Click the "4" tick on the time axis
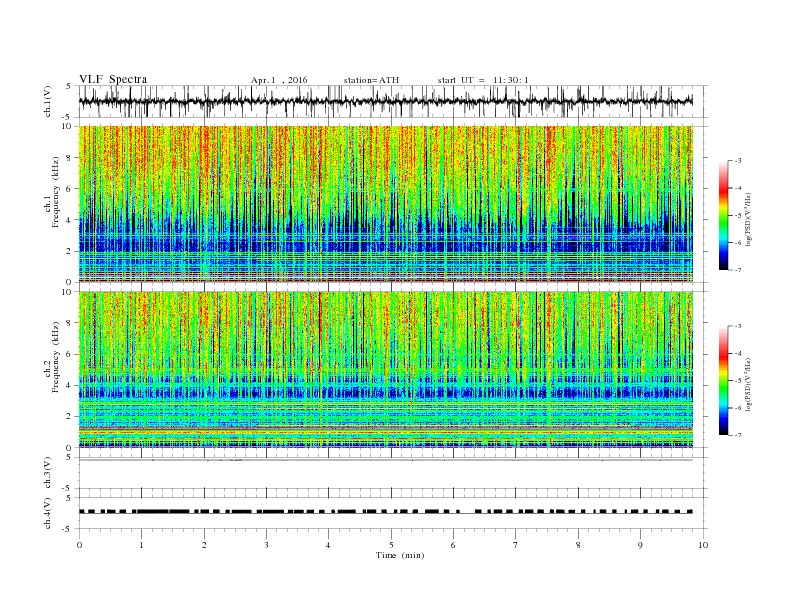 (x=328, y=545)
